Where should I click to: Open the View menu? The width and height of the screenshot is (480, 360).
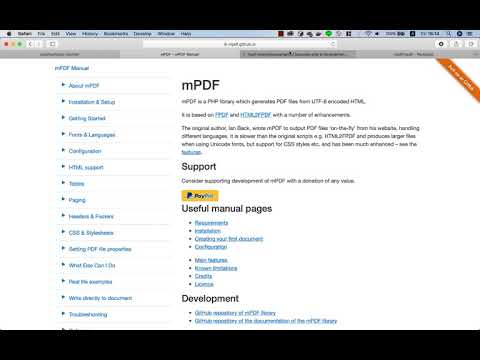tap(71, 34)
